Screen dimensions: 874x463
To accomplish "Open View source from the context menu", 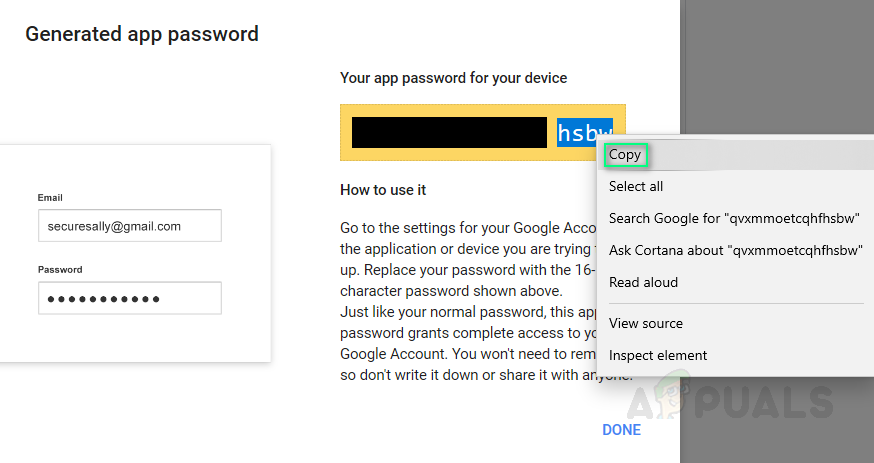I will point(645,323).
